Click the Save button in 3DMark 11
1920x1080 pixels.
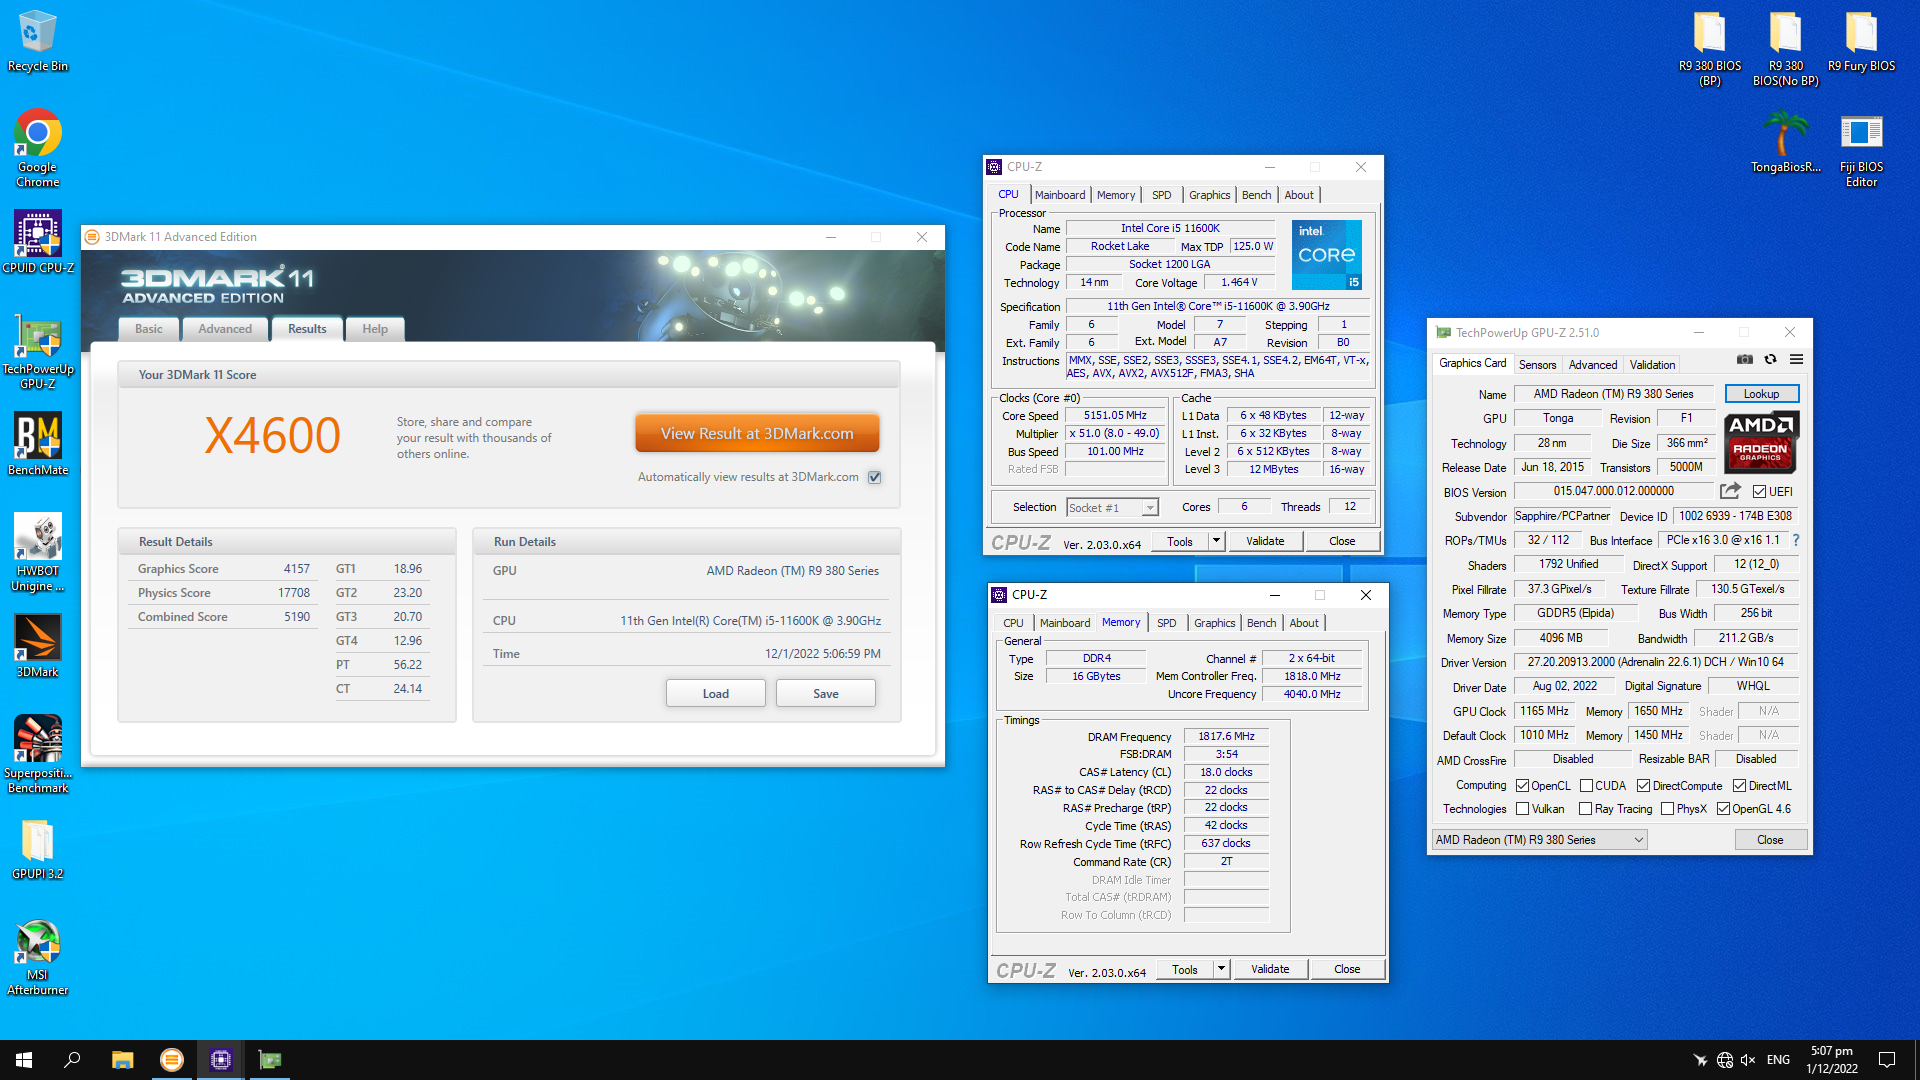pos(826,694)
